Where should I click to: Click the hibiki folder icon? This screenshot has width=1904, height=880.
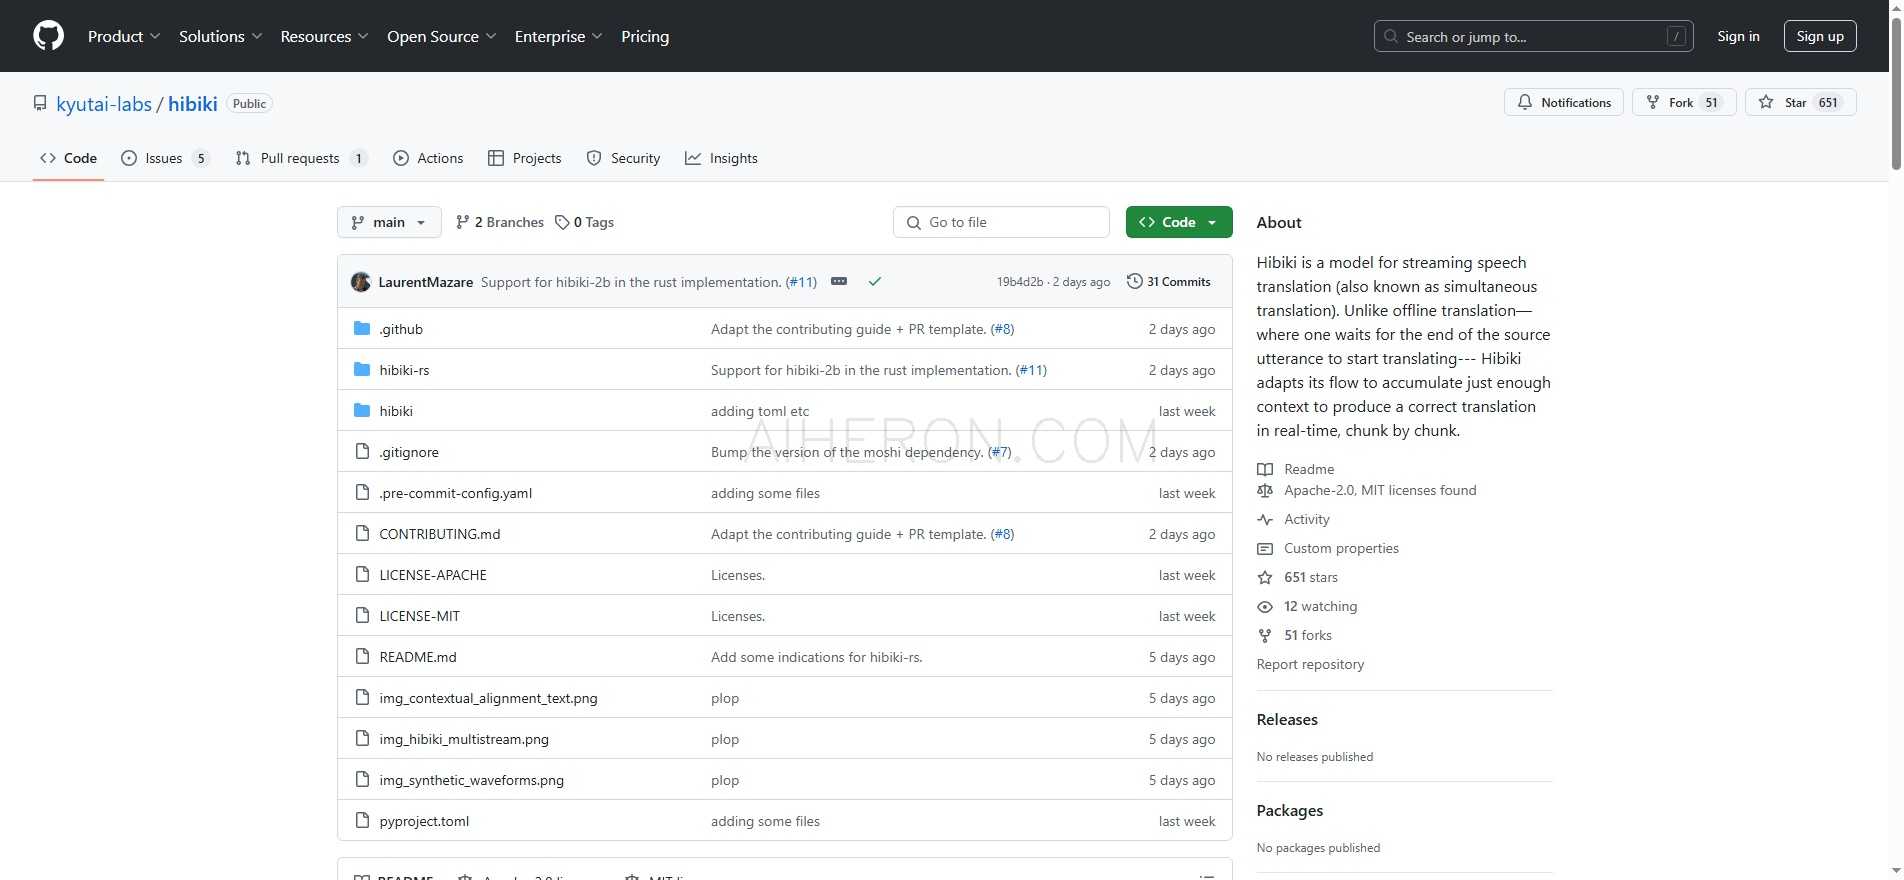362,411
